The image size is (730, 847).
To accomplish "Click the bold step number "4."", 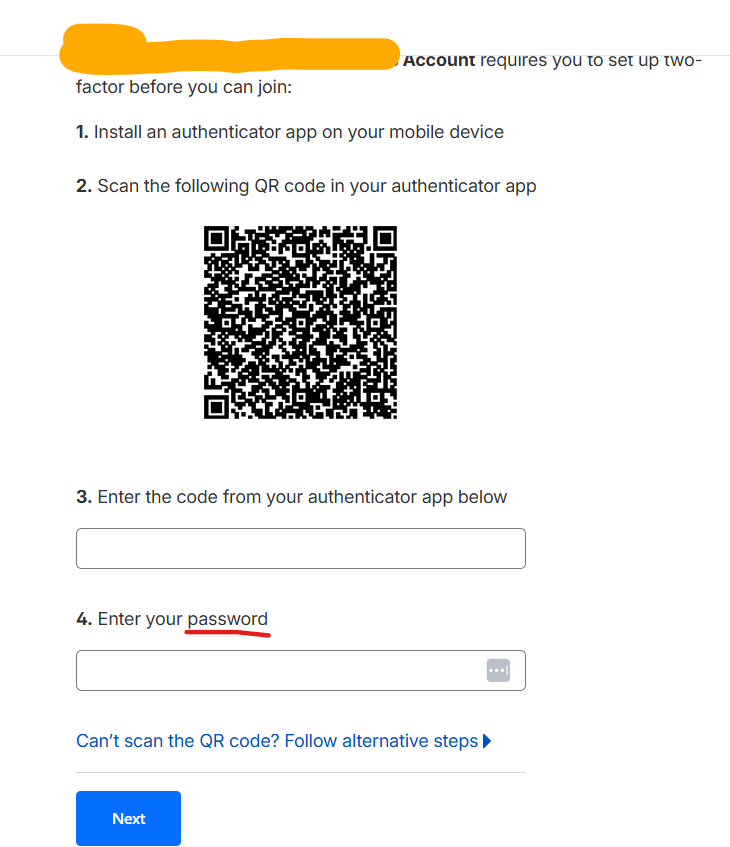I will coord(84,619).
